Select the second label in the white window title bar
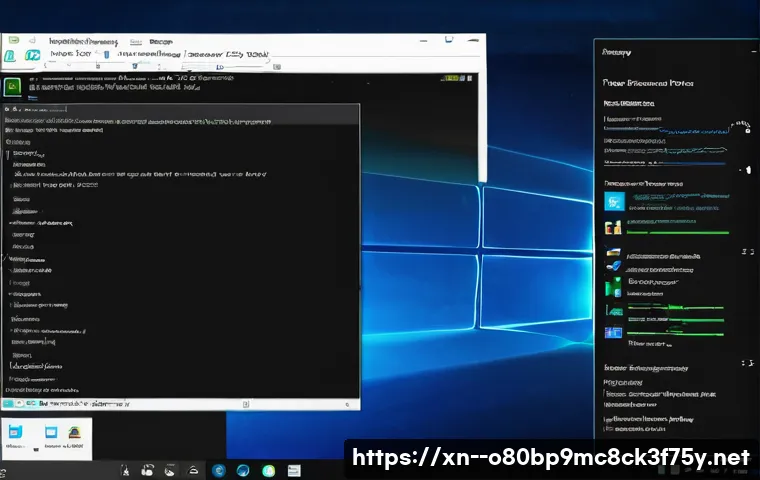The width and height of the screenshot is (760, 480). click(x=136, y=42)
